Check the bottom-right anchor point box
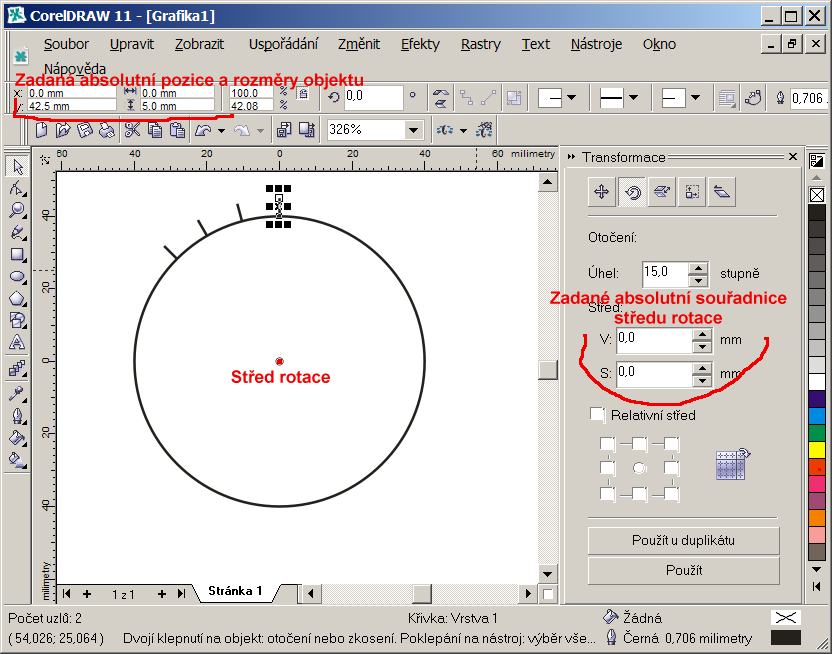This screenshot has width=832, height=654. 671,494
